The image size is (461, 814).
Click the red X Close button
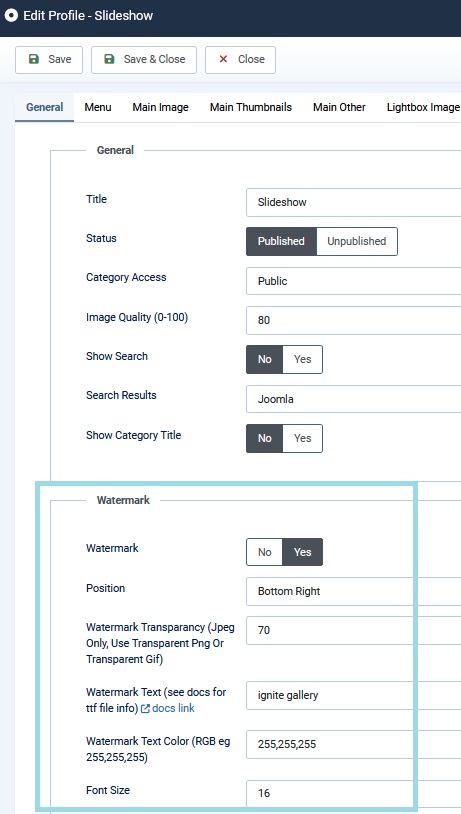tap(240, 60)
